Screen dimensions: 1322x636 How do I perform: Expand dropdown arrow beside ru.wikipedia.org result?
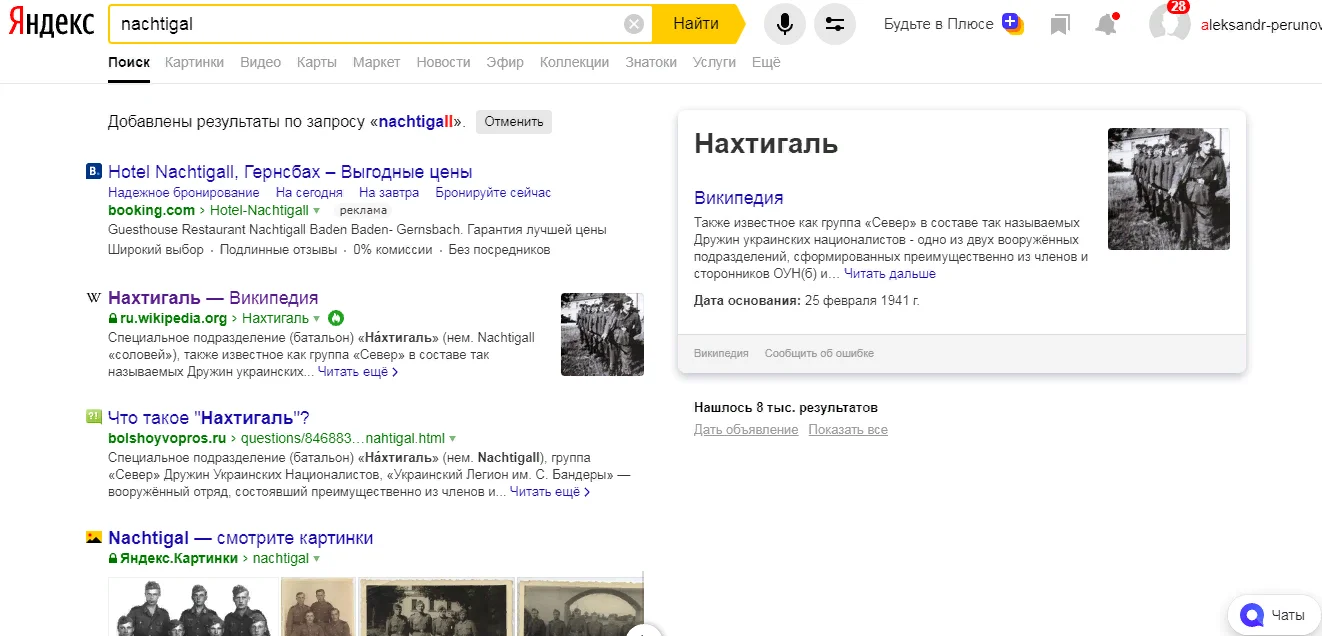317,319
